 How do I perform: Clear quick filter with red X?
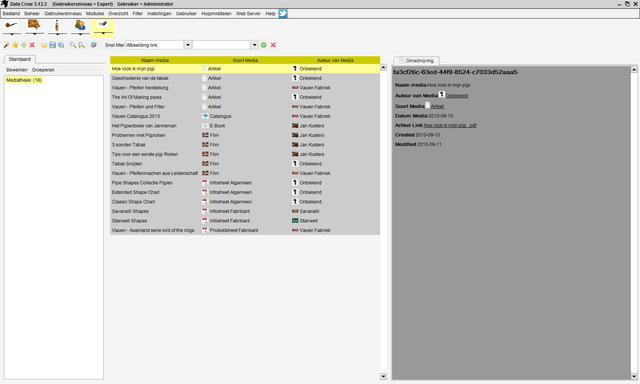tap(273, 45)
